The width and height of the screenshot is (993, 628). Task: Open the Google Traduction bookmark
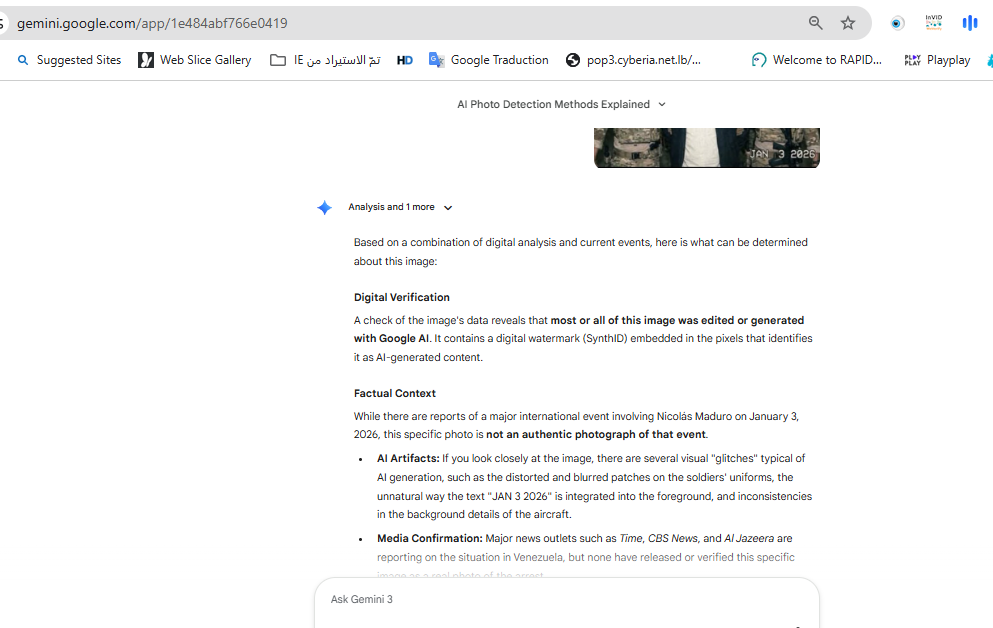(489, 60)
